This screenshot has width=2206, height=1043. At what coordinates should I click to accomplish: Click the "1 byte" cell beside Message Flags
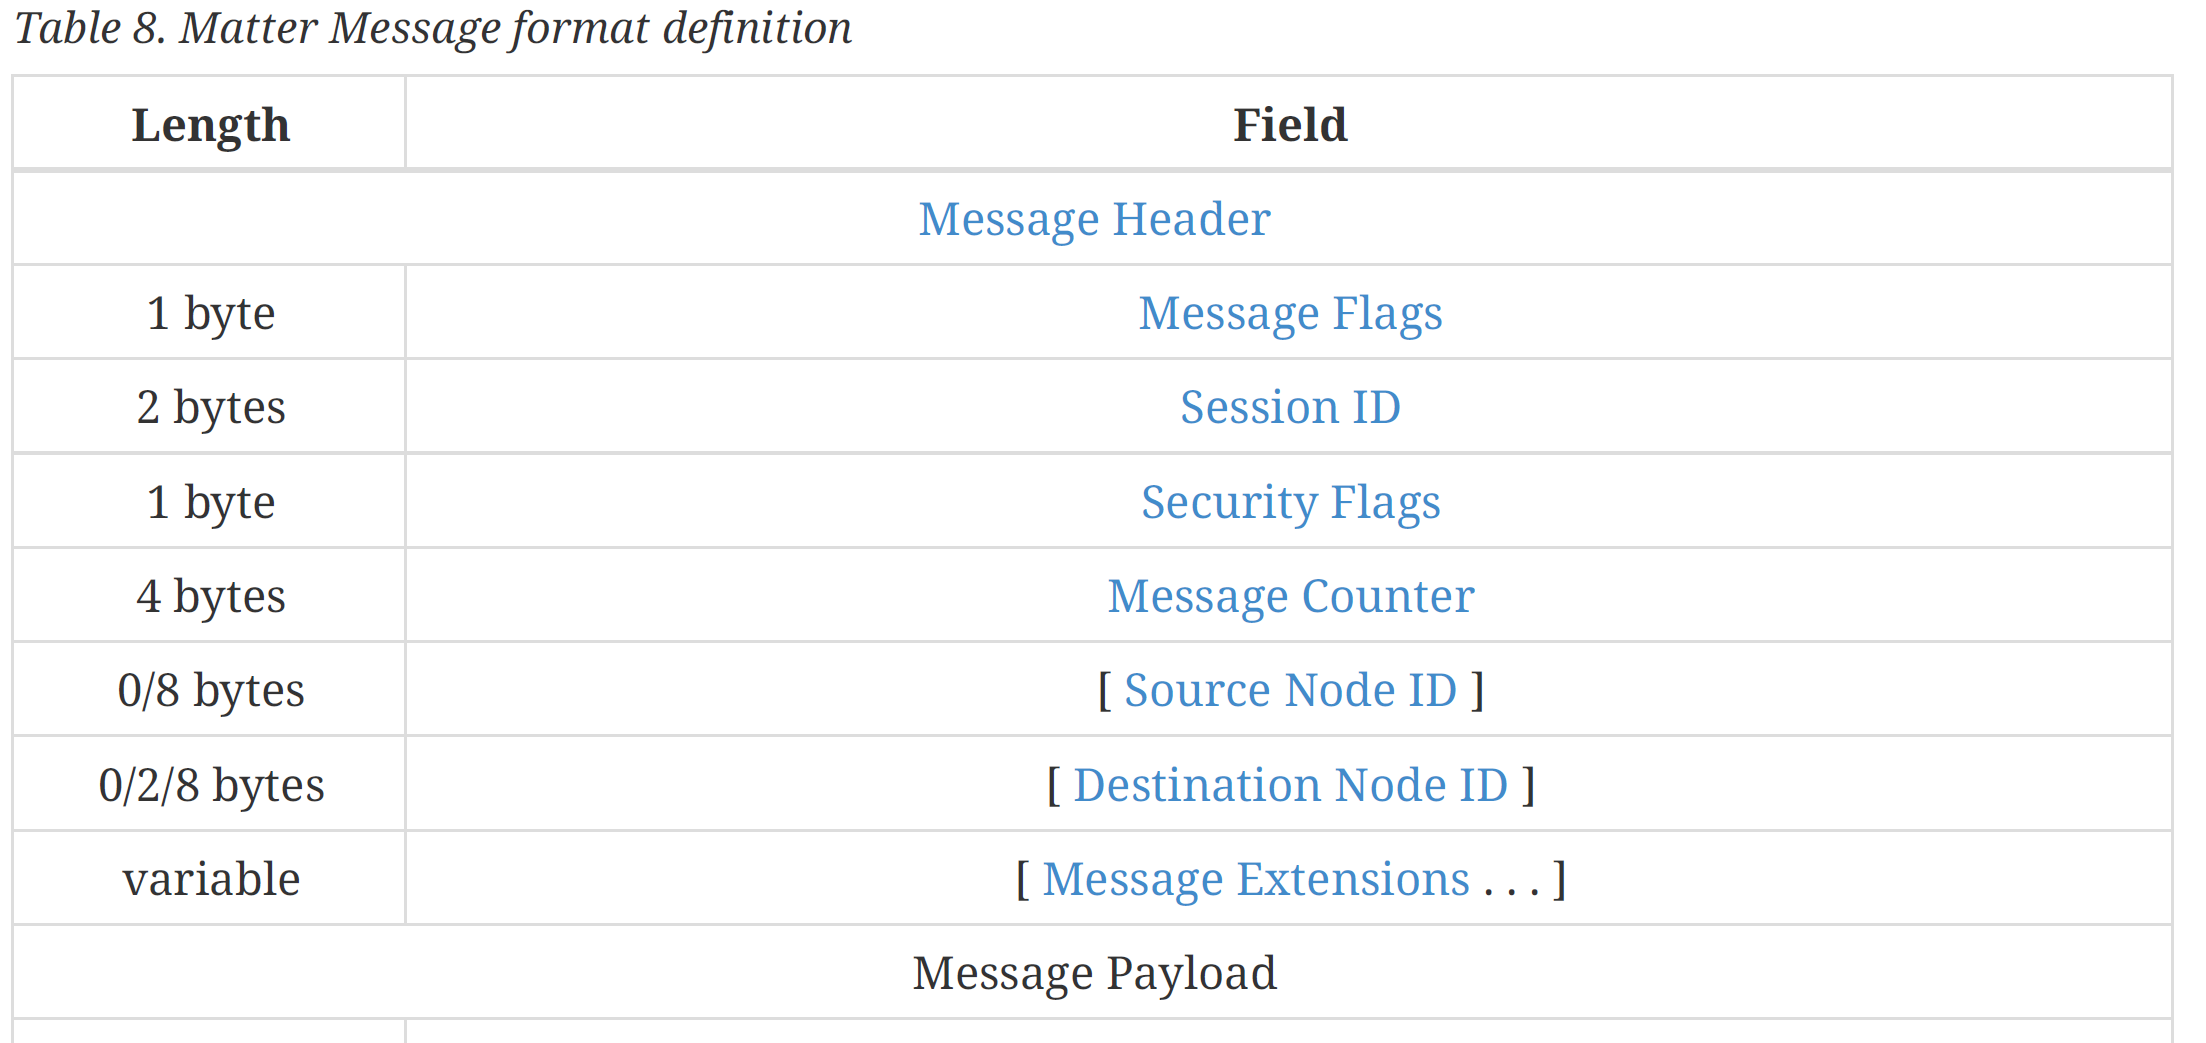(210, 313)
